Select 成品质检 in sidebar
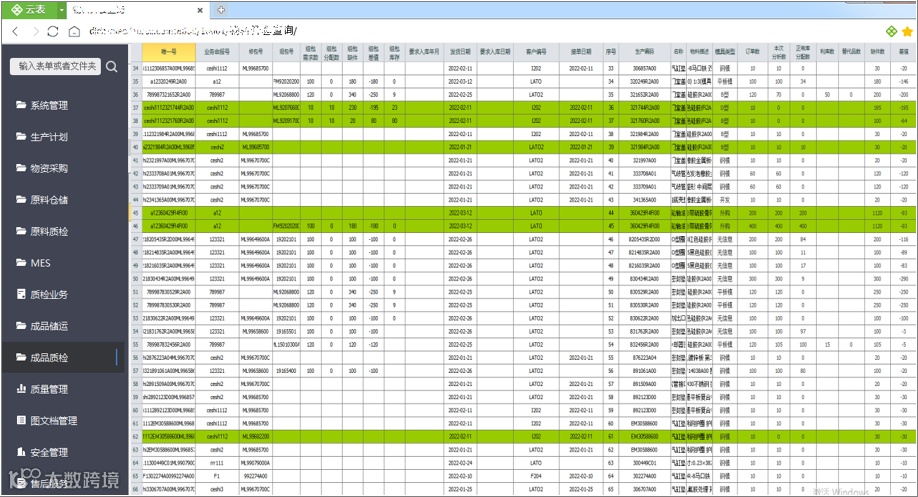 (x=63, y=358)
